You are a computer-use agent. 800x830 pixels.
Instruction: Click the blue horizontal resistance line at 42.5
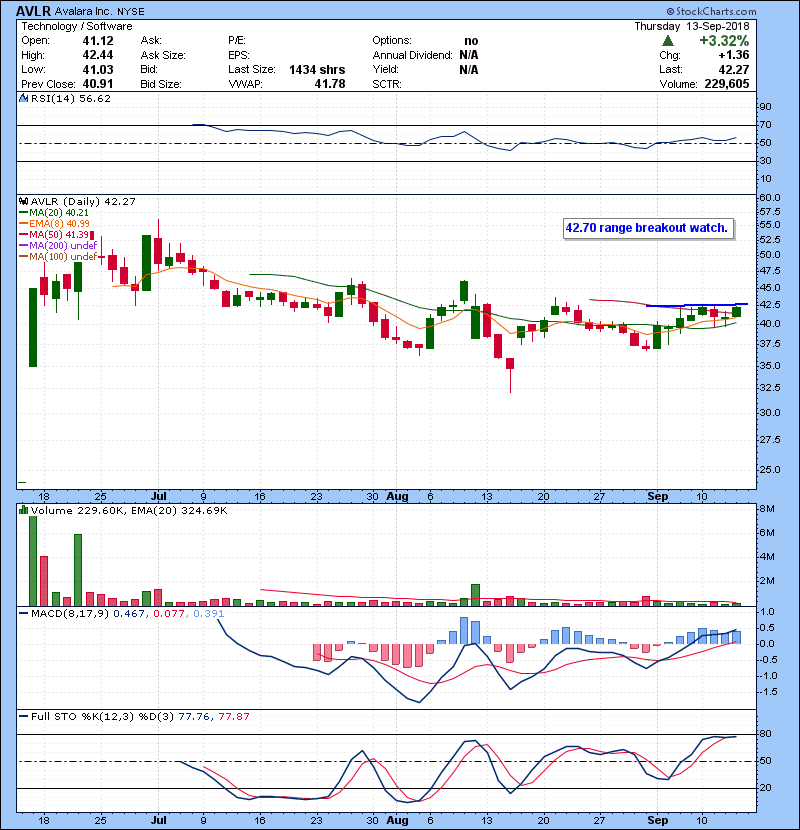697,305
